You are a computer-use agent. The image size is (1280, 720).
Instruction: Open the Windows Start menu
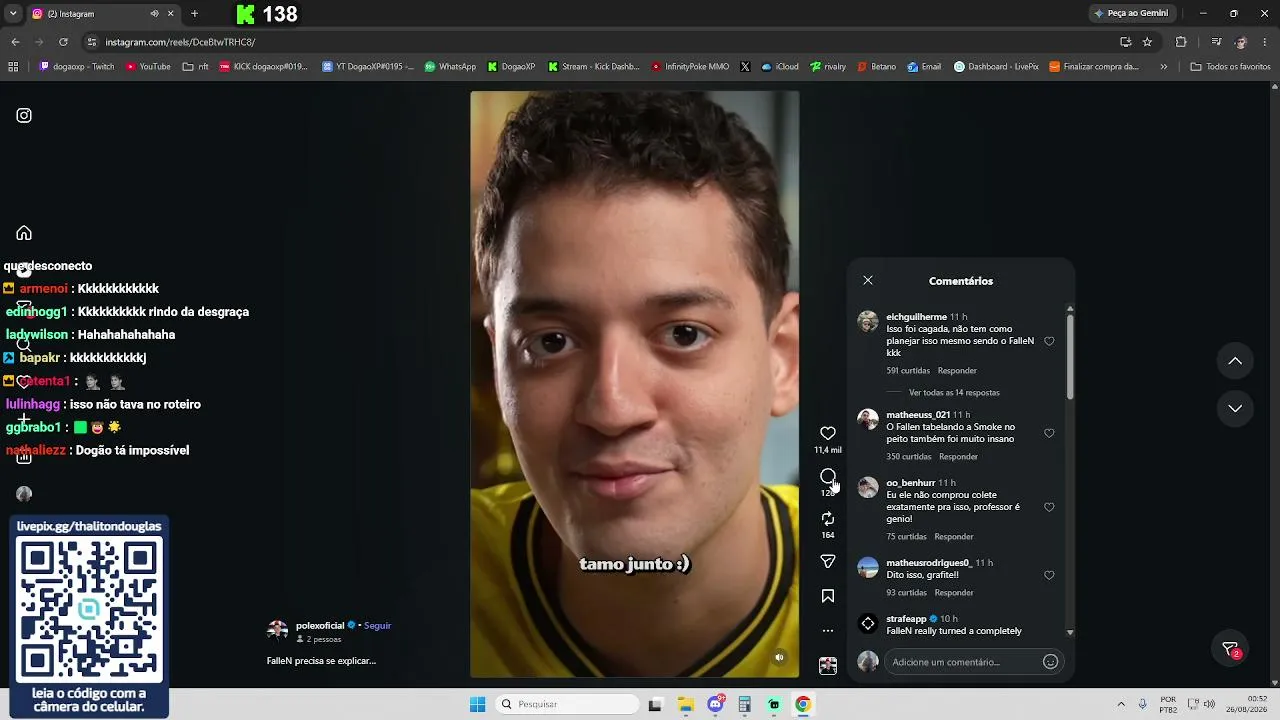click(x=477, y=704)
